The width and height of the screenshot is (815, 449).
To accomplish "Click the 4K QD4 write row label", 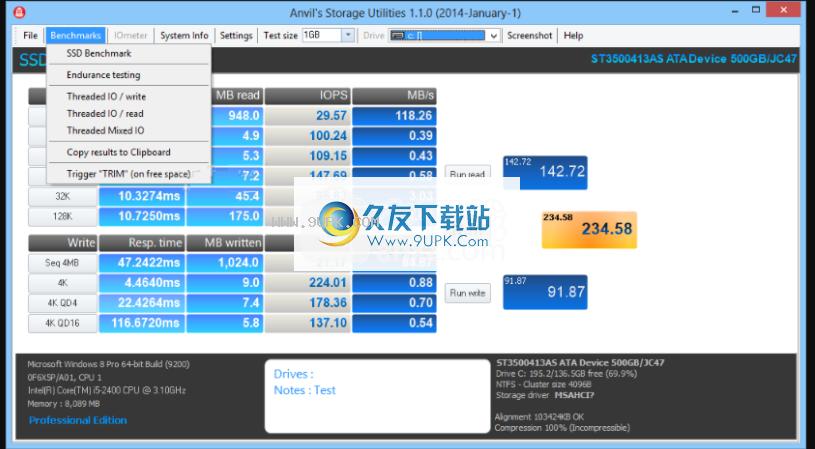I will [62, 303].
